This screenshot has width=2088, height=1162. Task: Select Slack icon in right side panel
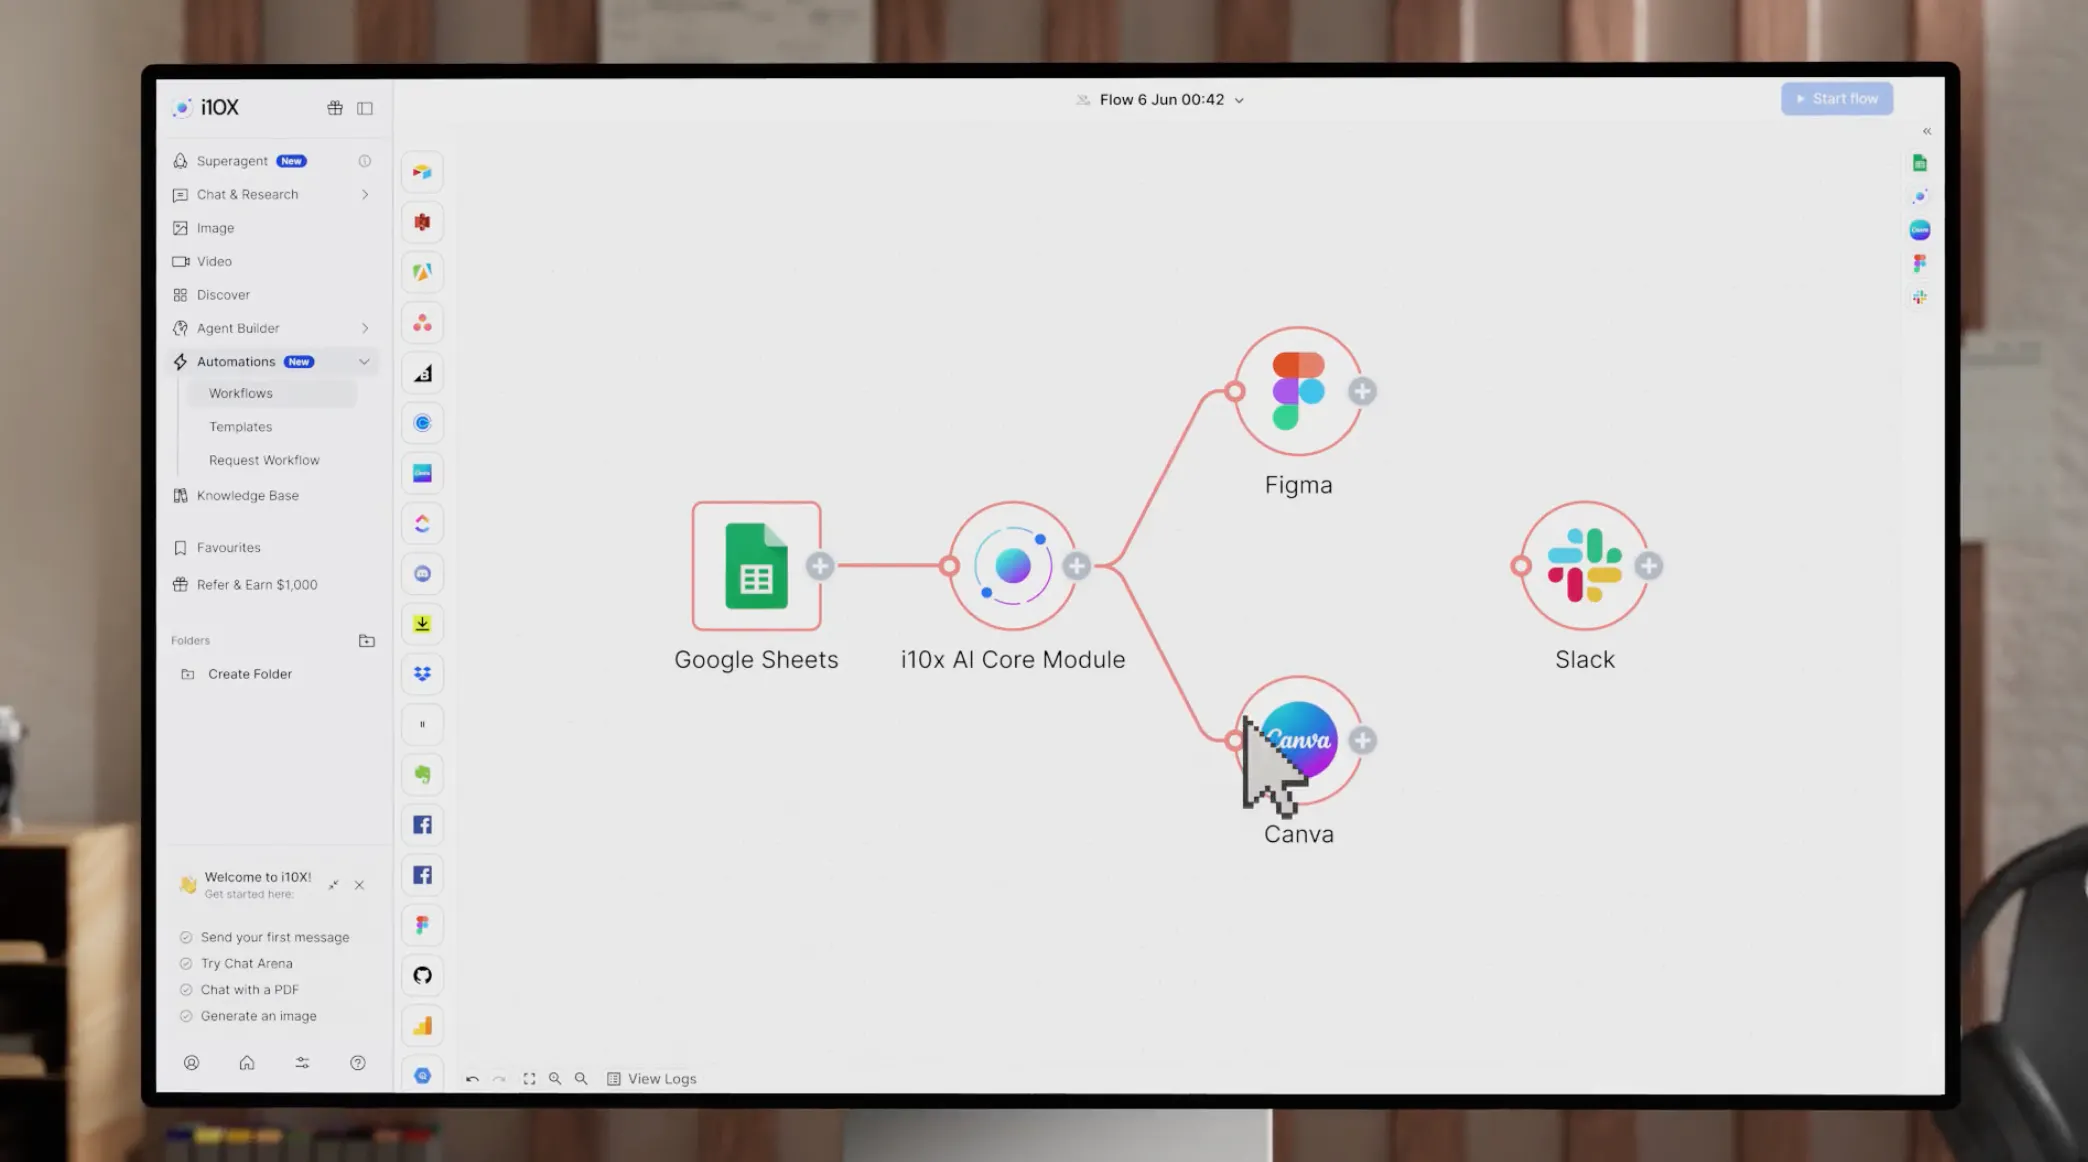[x=1919, y=297]
